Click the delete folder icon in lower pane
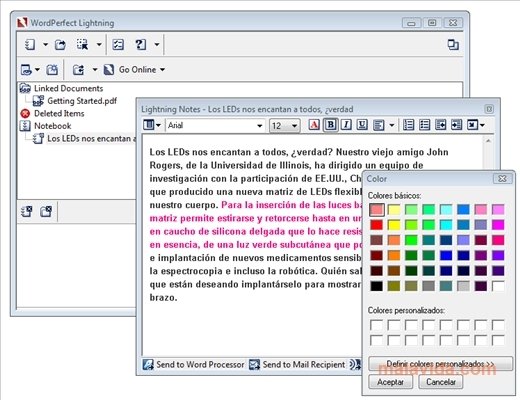Screen dimensions: 520x400 click(x=46, y=211)
